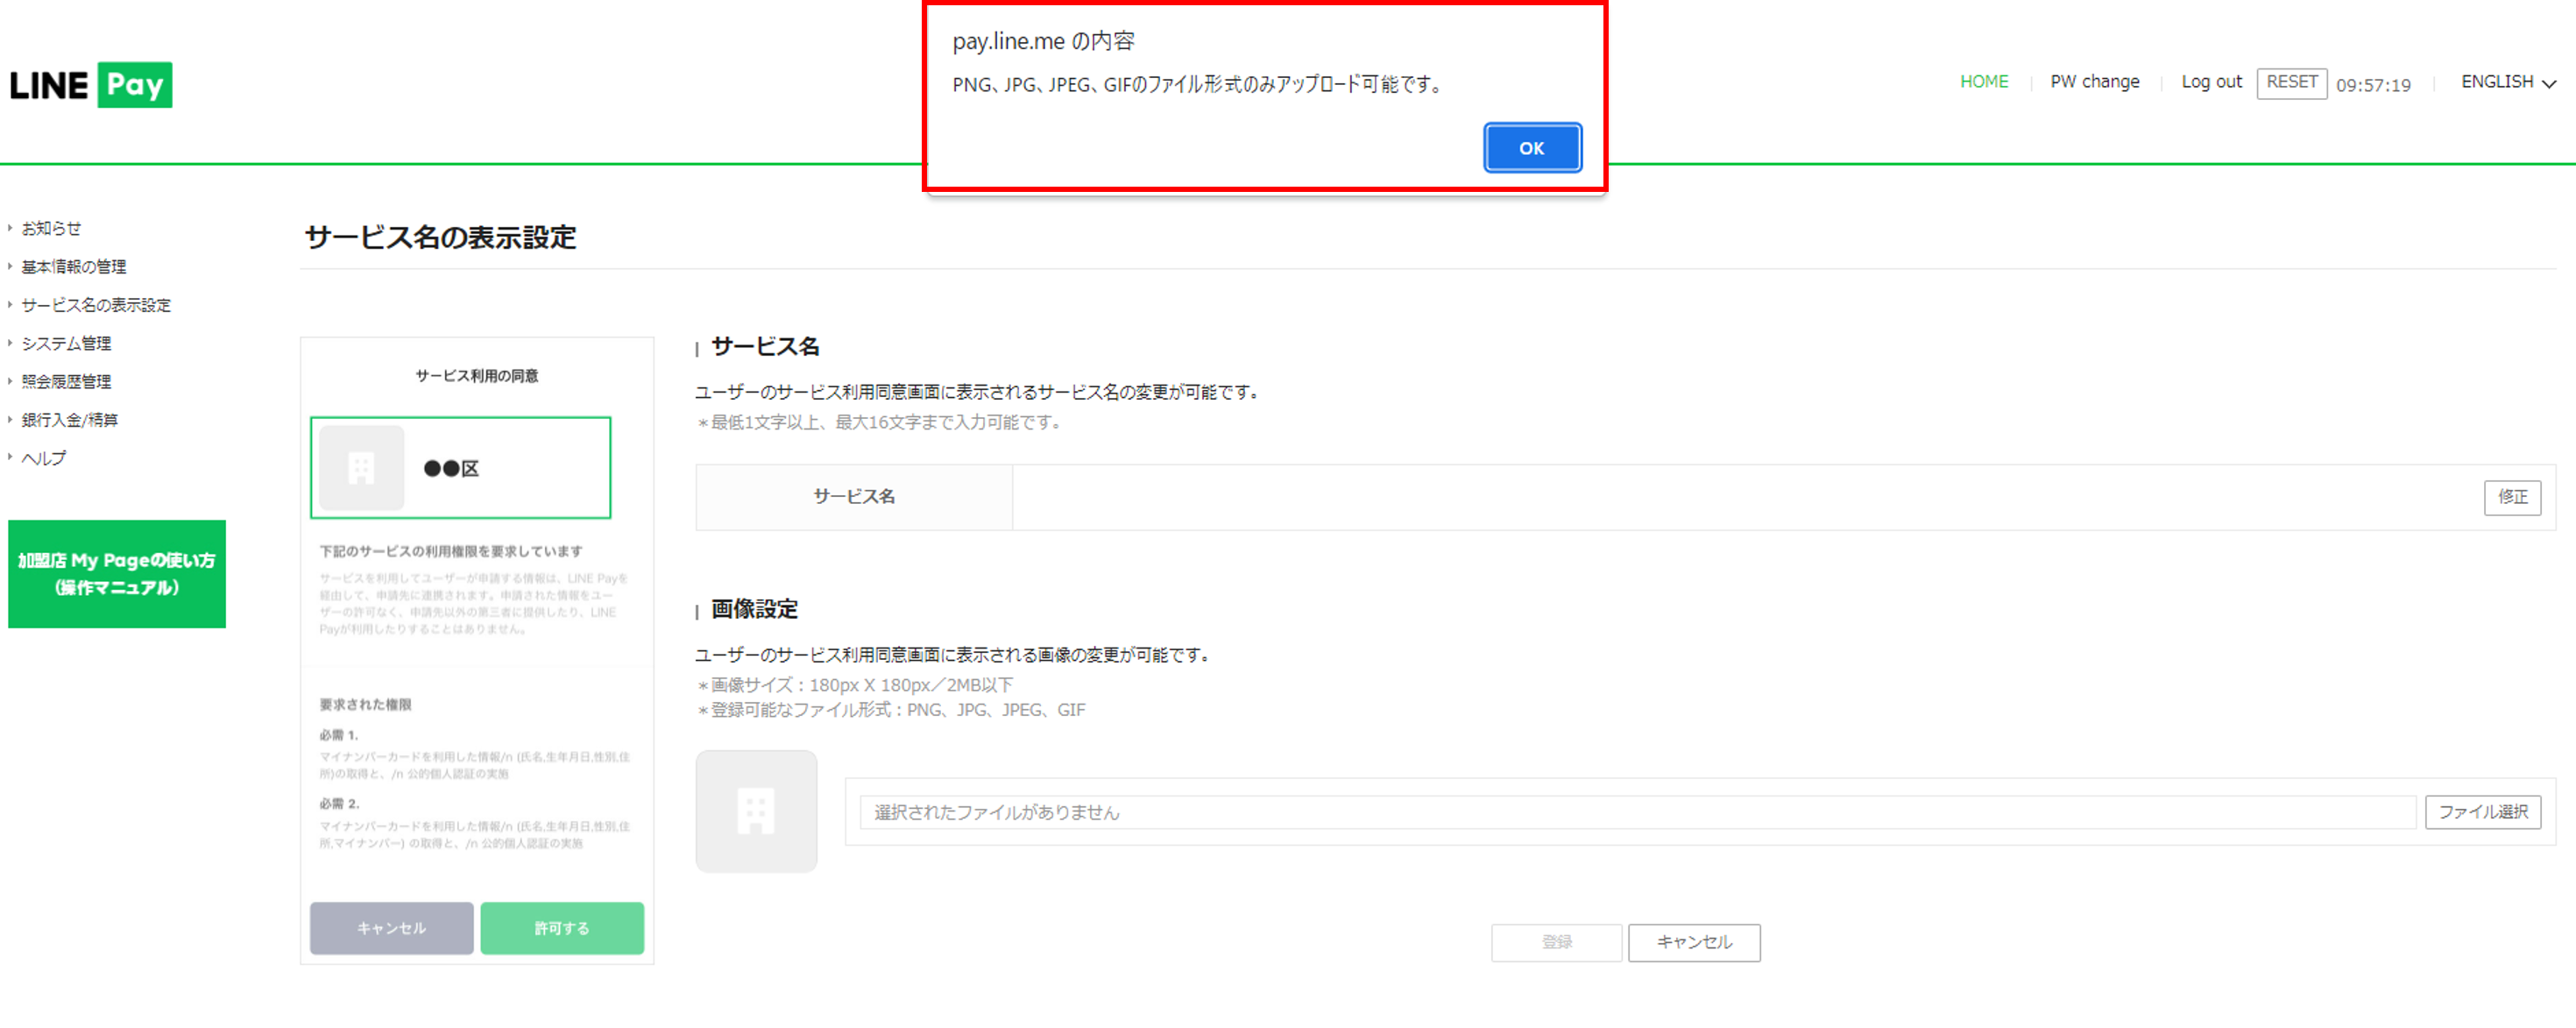Select サービス名の表示設定 in the sidebar
The height and width of the screenshot is (1028, 2576).
pyautogui.click(x=96, y=305)
